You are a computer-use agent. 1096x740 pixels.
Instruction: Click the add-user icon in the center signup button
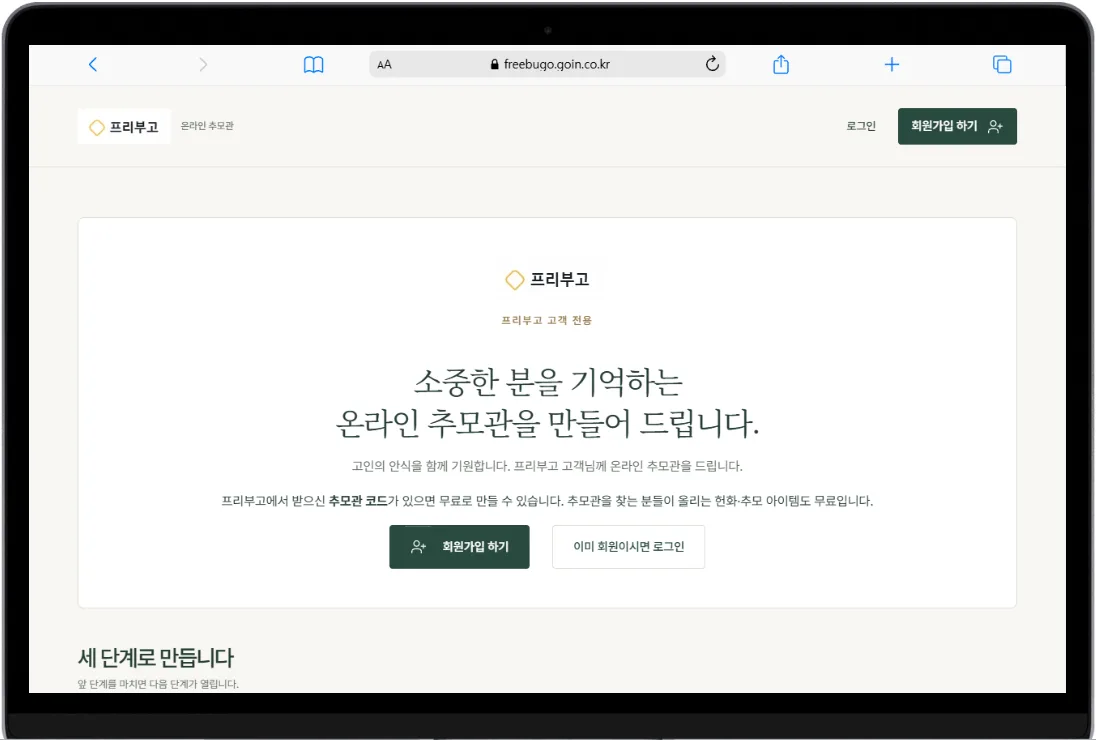[x=419, y=546]
